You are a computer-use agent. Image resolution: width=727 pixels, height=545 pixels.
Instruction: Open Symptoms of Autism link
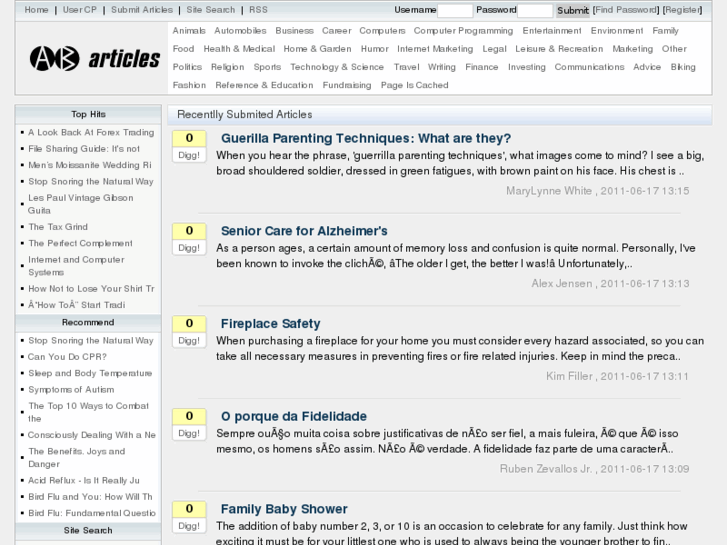pyautogui.click(x=71, y=390)
